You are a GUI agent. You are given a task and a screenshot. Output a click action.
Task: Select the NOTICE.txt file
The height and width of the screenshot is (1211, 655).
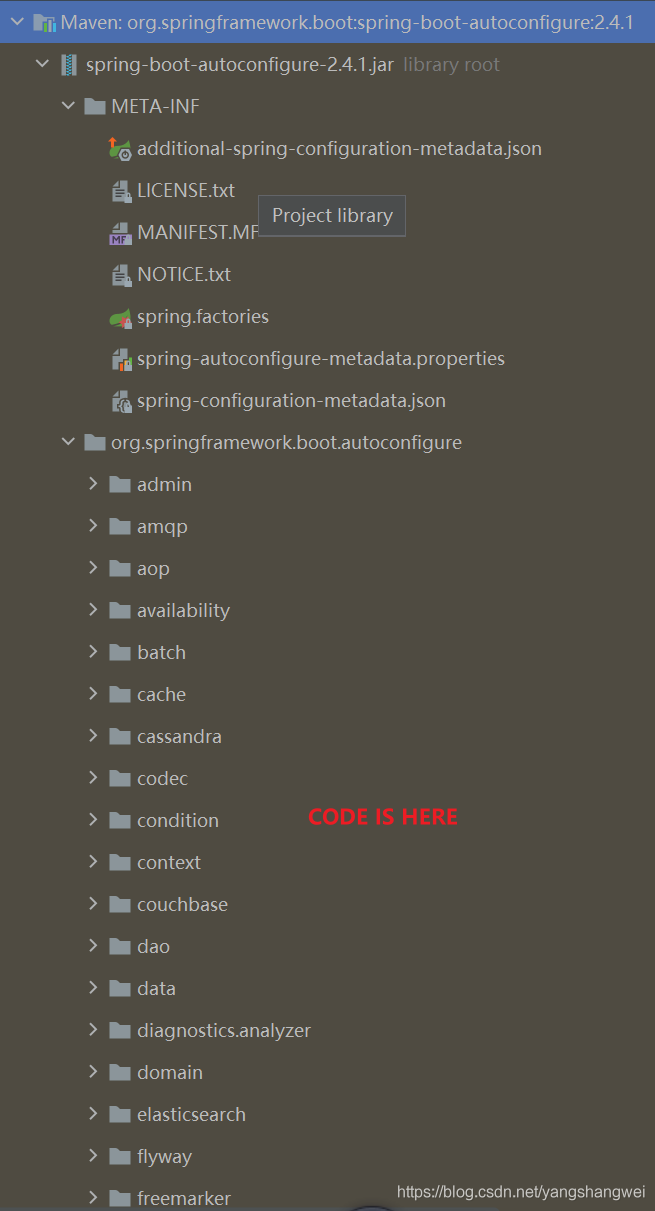pos(183,275)
